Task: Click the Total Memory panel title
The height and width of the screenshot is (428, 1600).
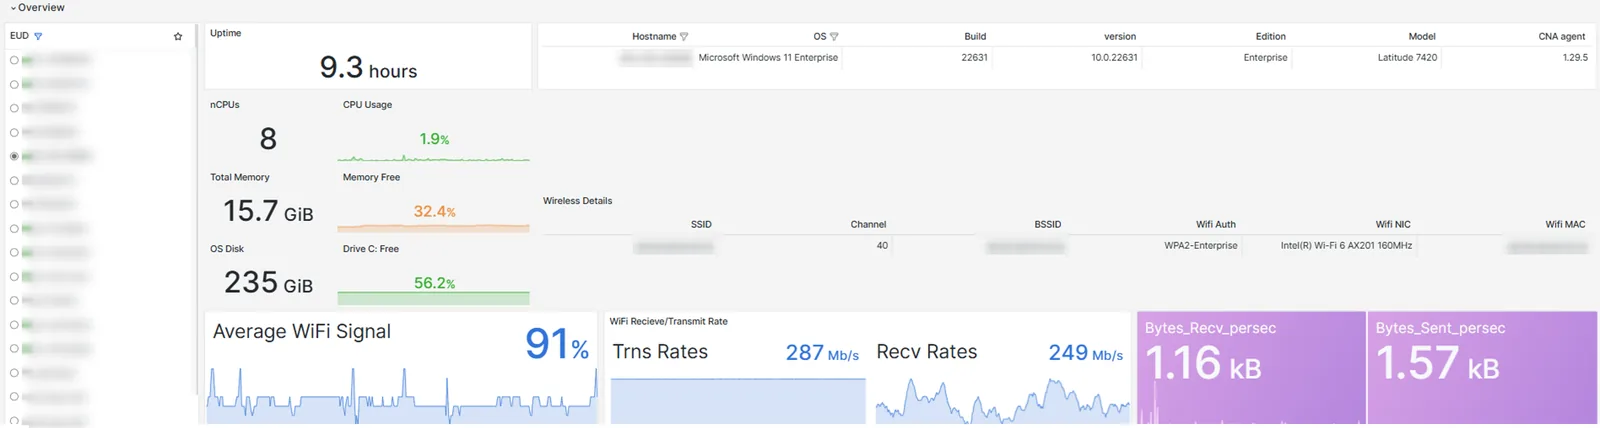Action: tap(240, 177)
